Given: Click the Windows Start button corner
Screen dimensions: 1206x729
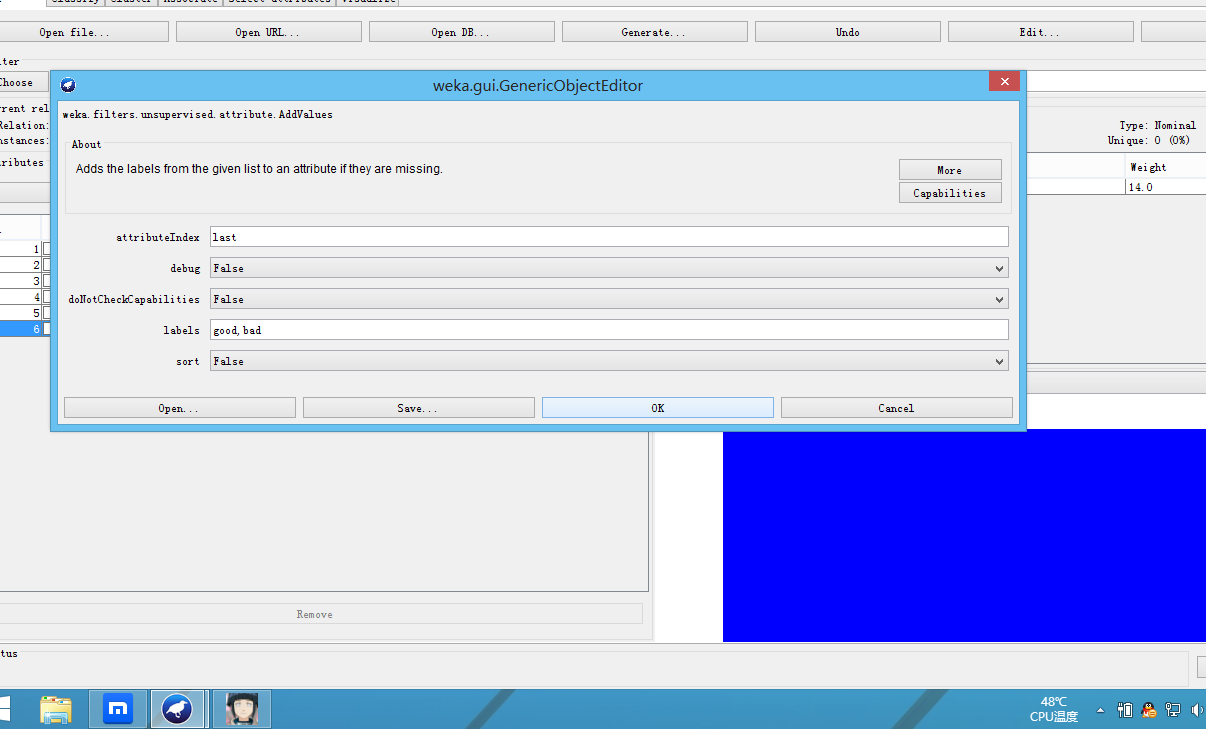Looking at the screenshot, I should [x=5, y=709].
